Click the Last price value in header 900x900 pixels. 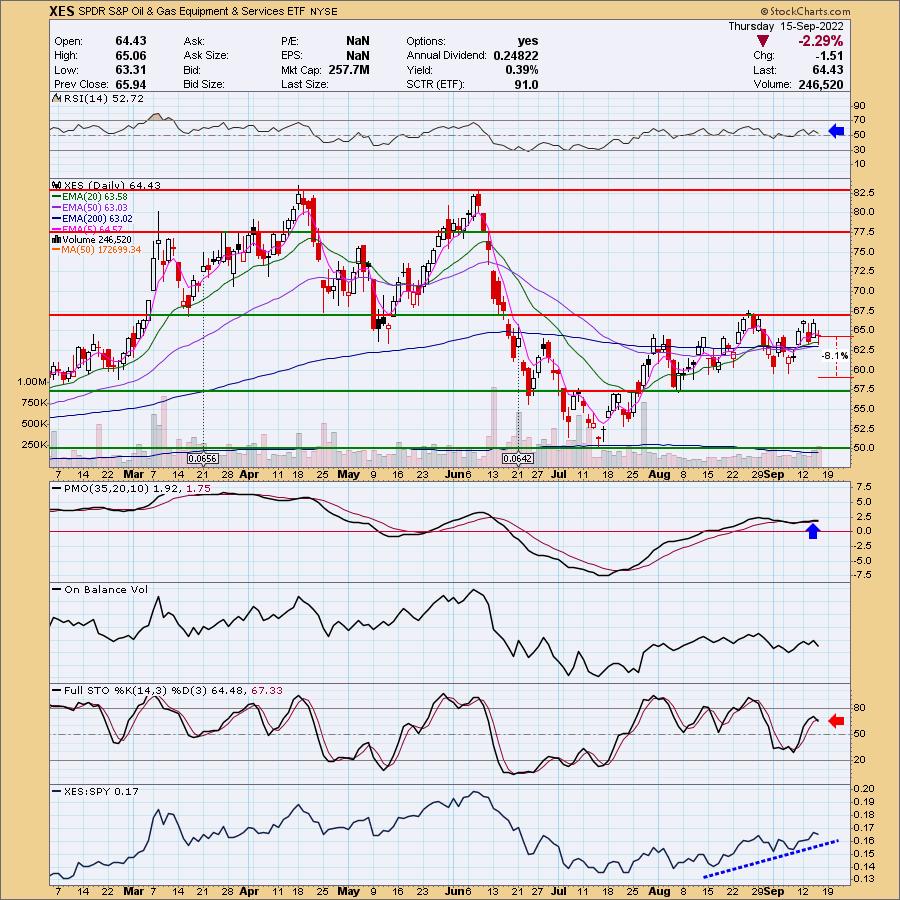[828, 70]
